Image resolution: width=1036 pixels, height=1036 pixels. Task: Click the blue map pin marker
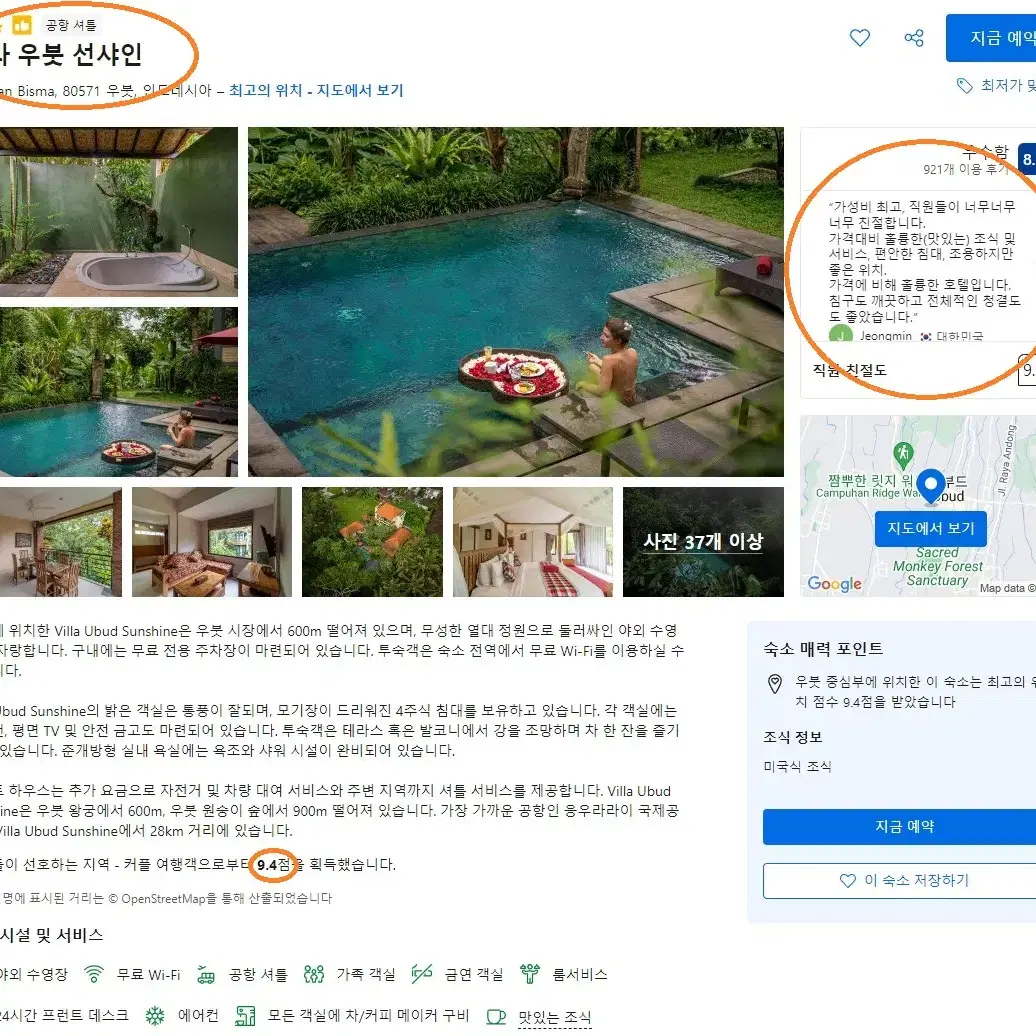point(931,486)
